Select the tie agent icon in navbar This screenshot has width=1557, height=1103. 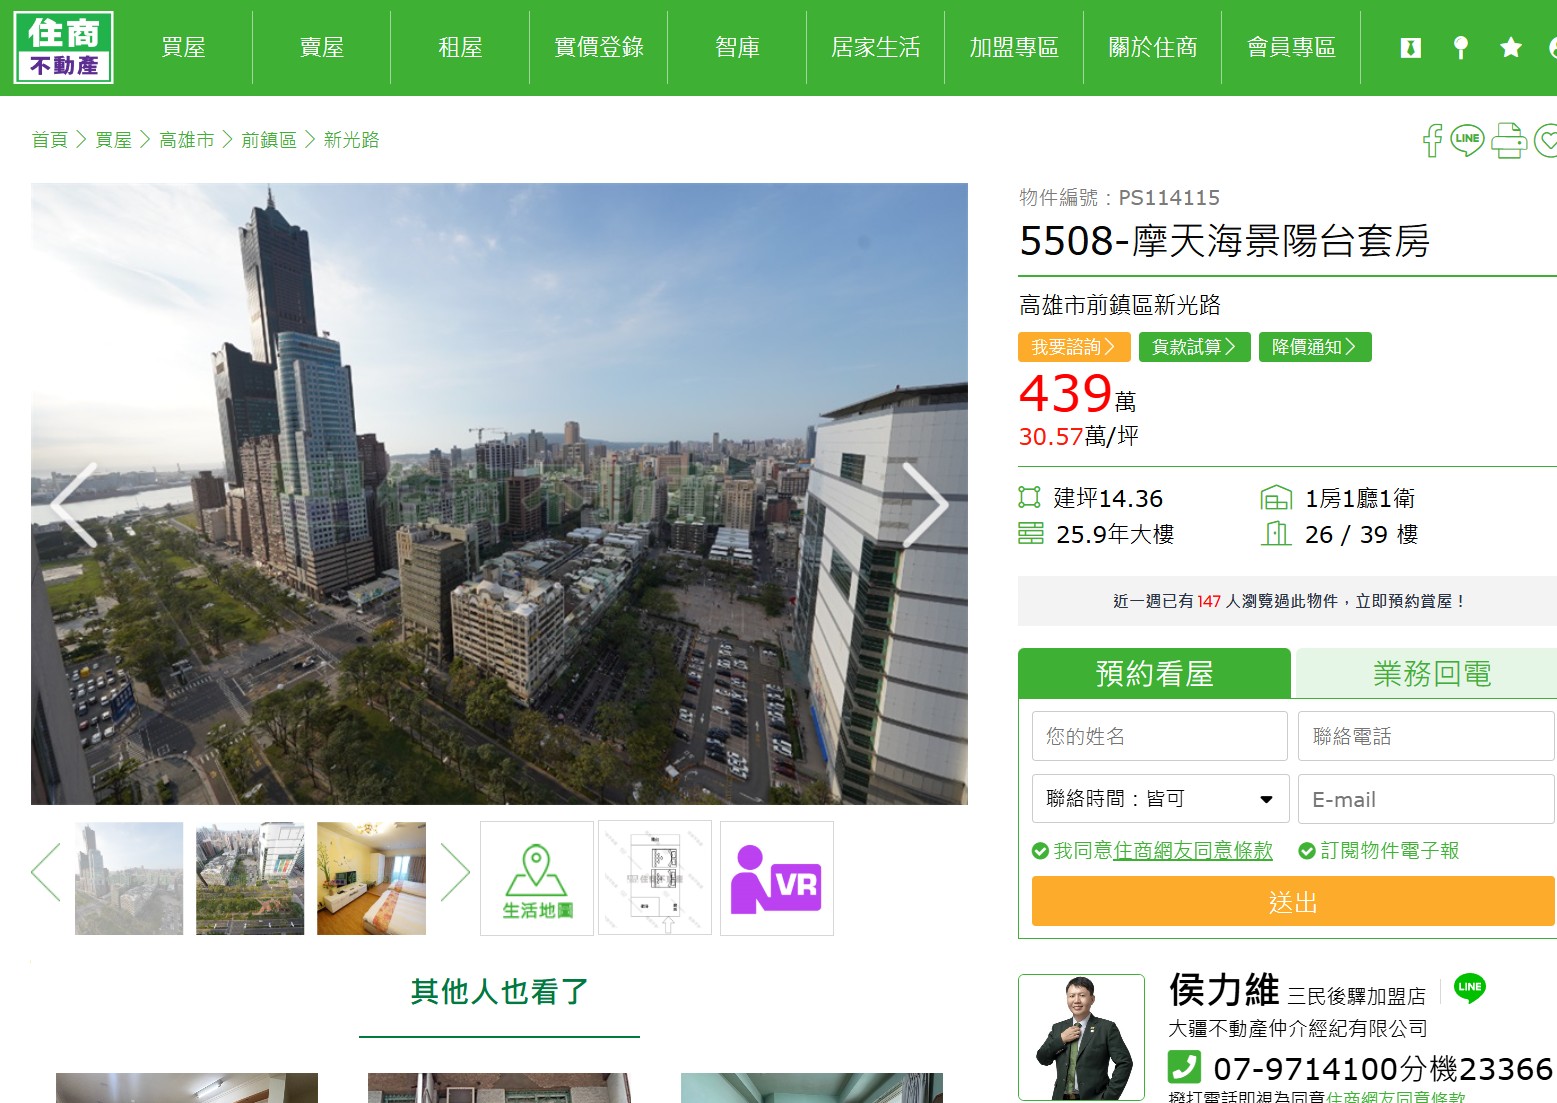pyautogui.click(x=1411, y=47)
